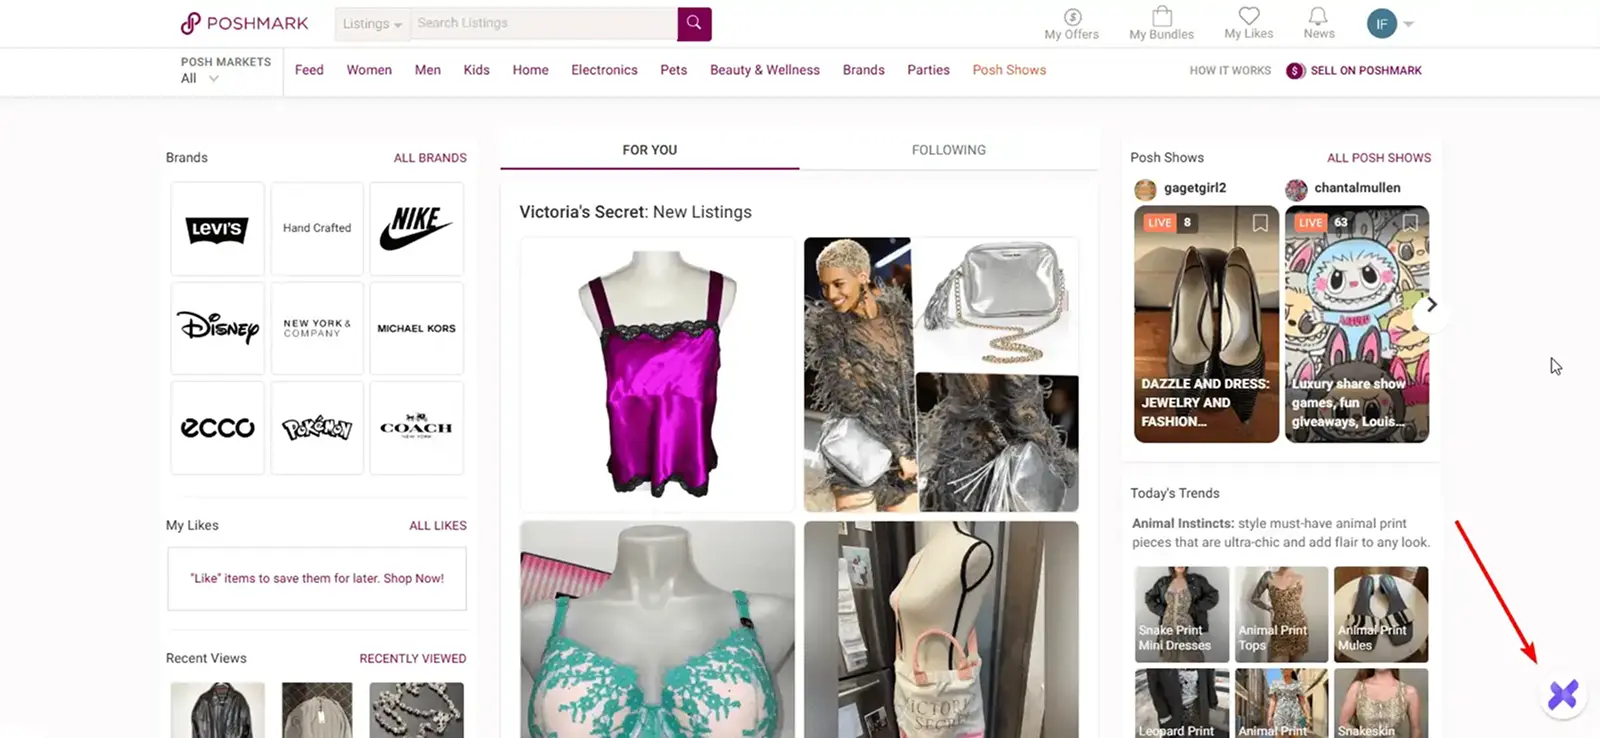Open My Bundles bag icon
This screenshot has width=1600, height=738.
(x=1162, y=16)
